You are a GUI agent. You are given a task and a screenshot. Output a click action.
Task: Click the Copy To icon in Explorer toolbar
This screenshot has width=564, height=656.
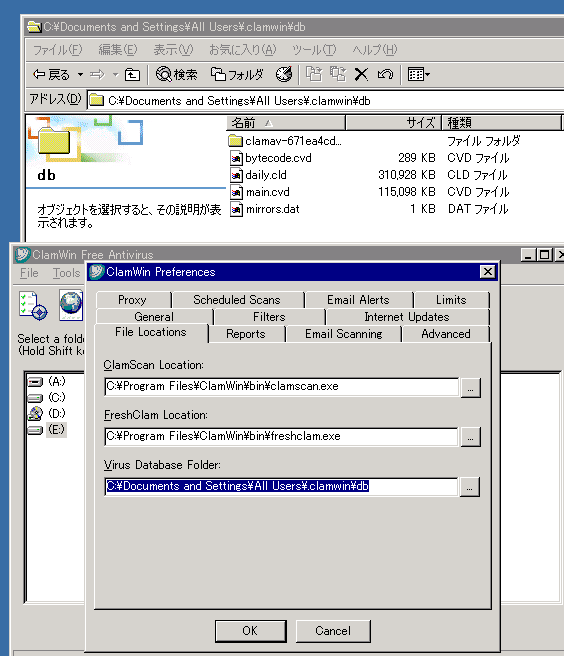click(x=338, y=74)
